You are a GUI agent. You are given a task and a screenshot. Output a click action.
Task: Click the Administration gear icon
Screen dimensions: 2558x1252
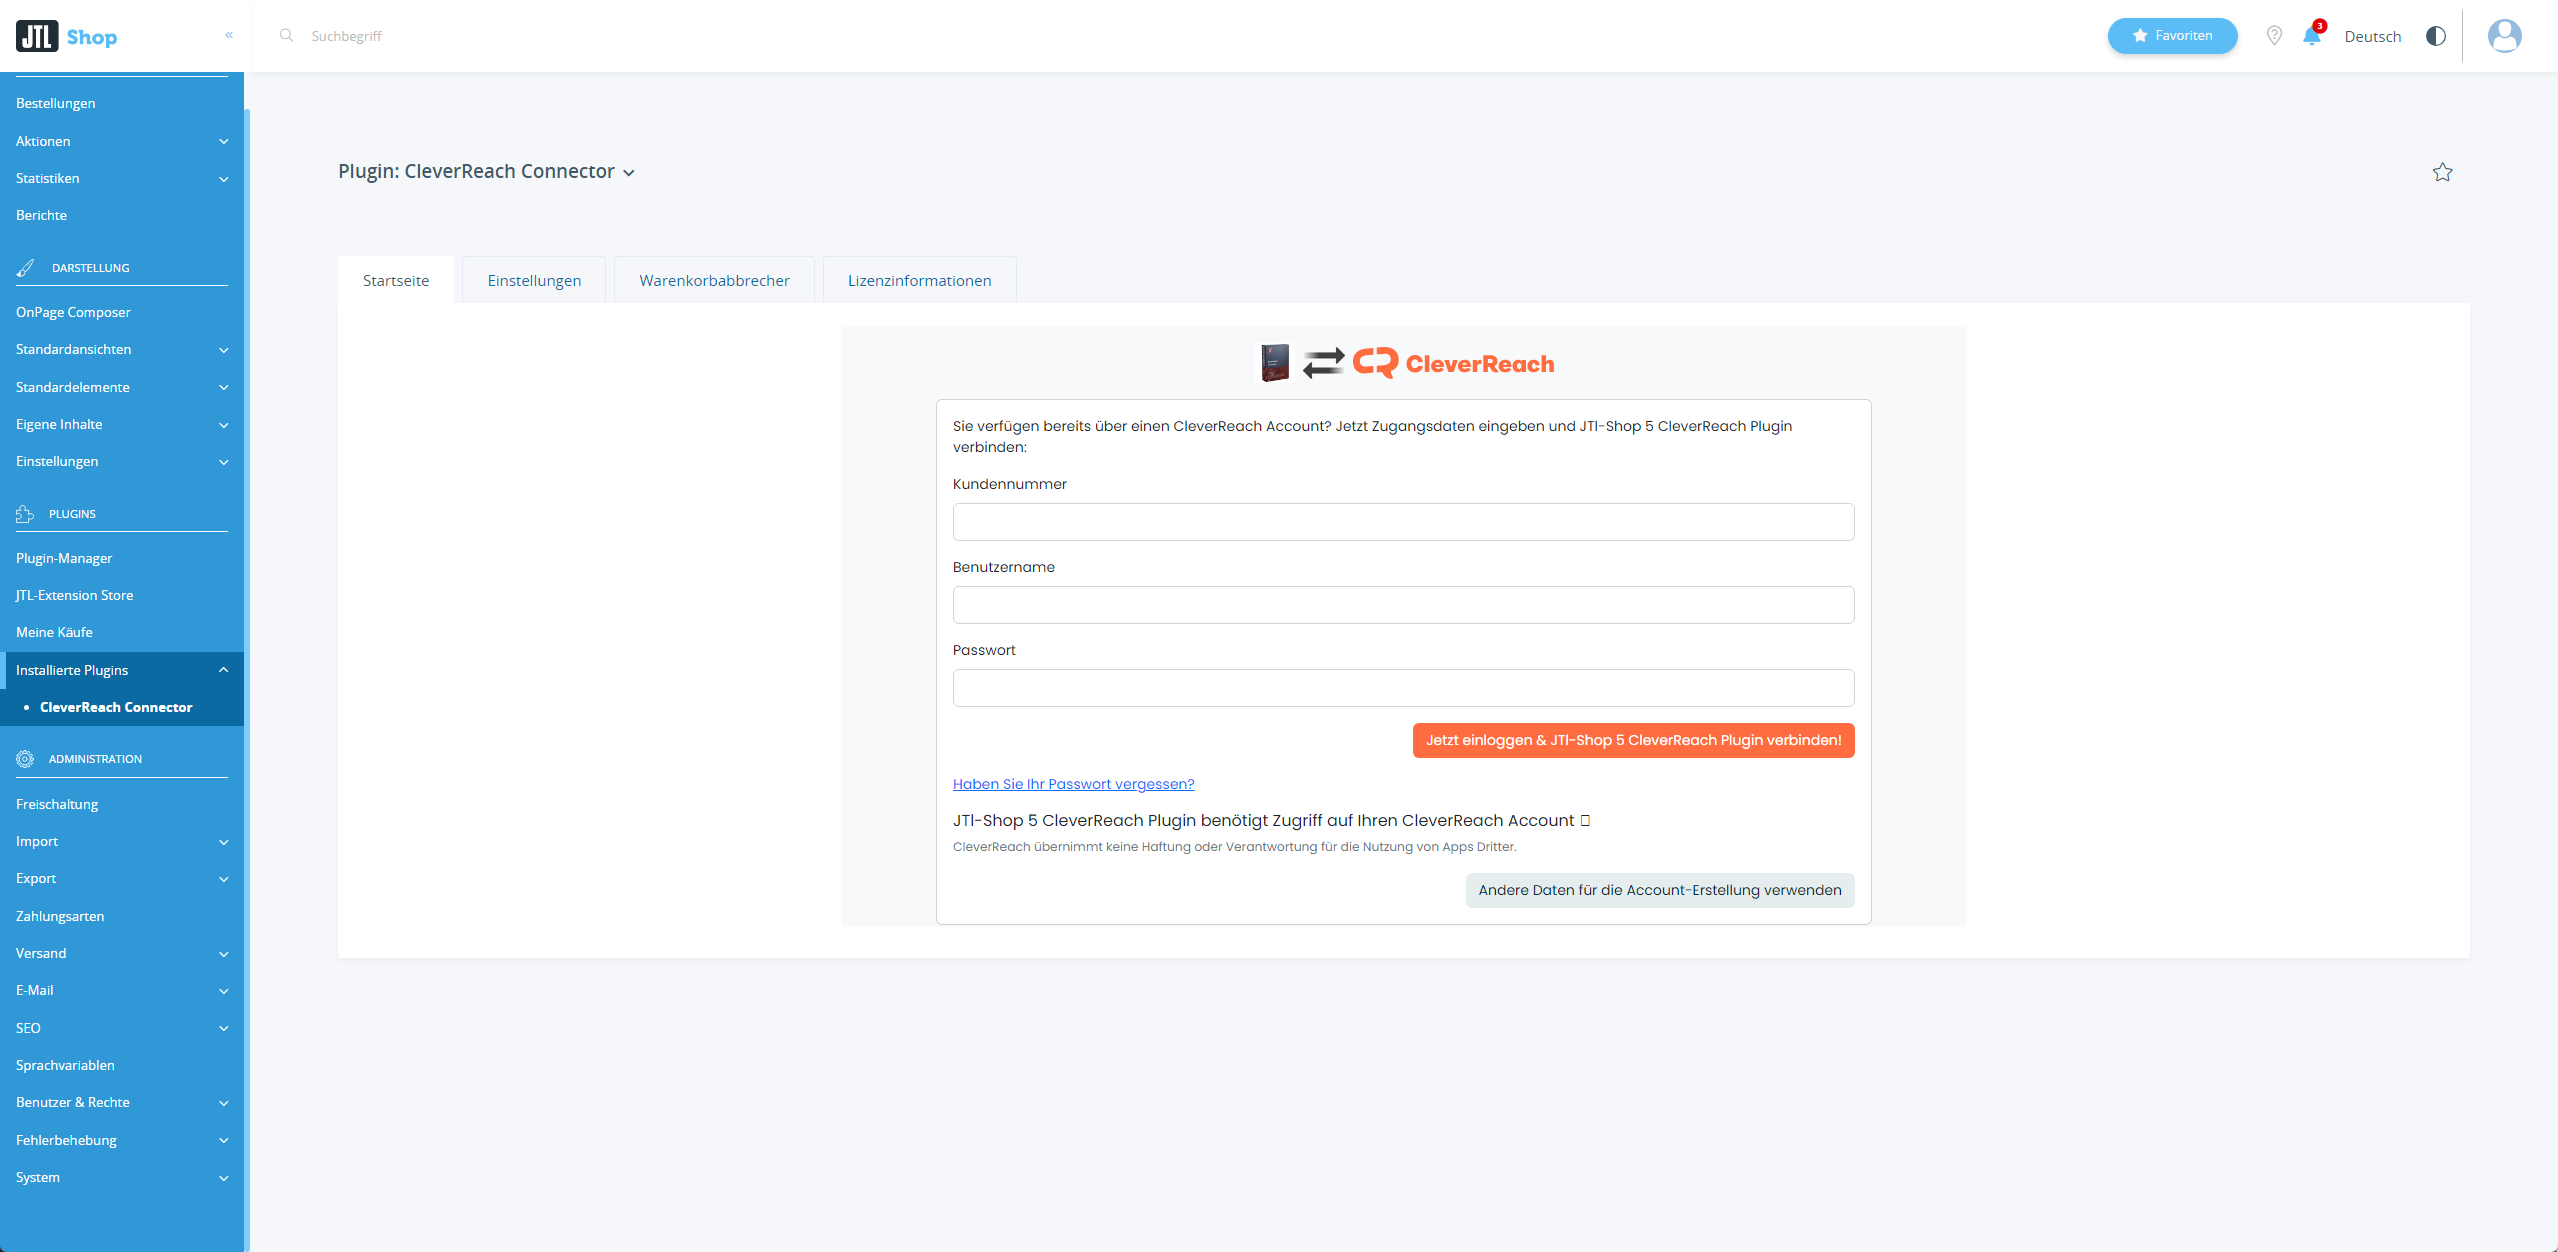25,759
